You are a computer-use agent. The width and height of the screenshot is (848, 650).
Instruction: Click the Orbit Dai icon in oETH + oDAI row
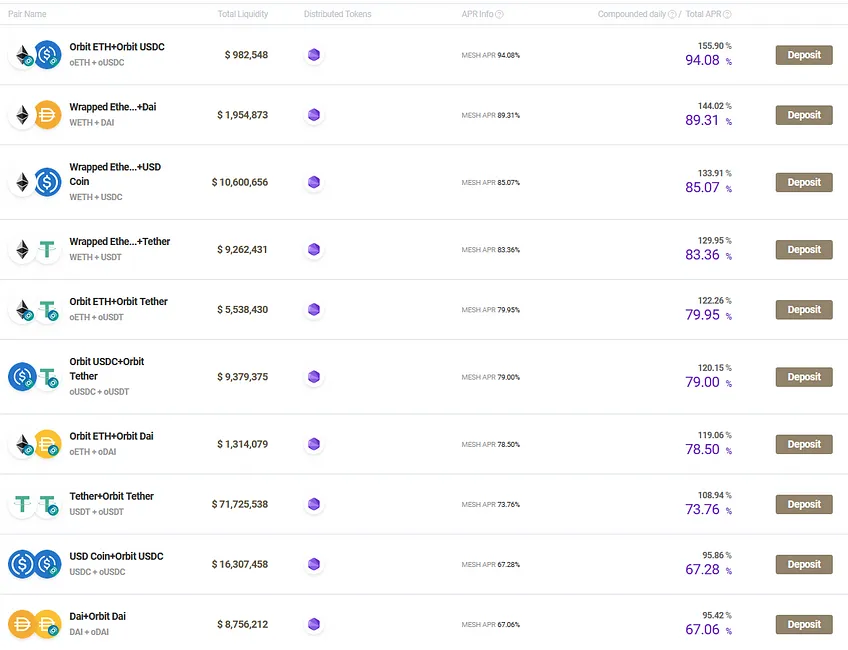click(x=48, y=444)
